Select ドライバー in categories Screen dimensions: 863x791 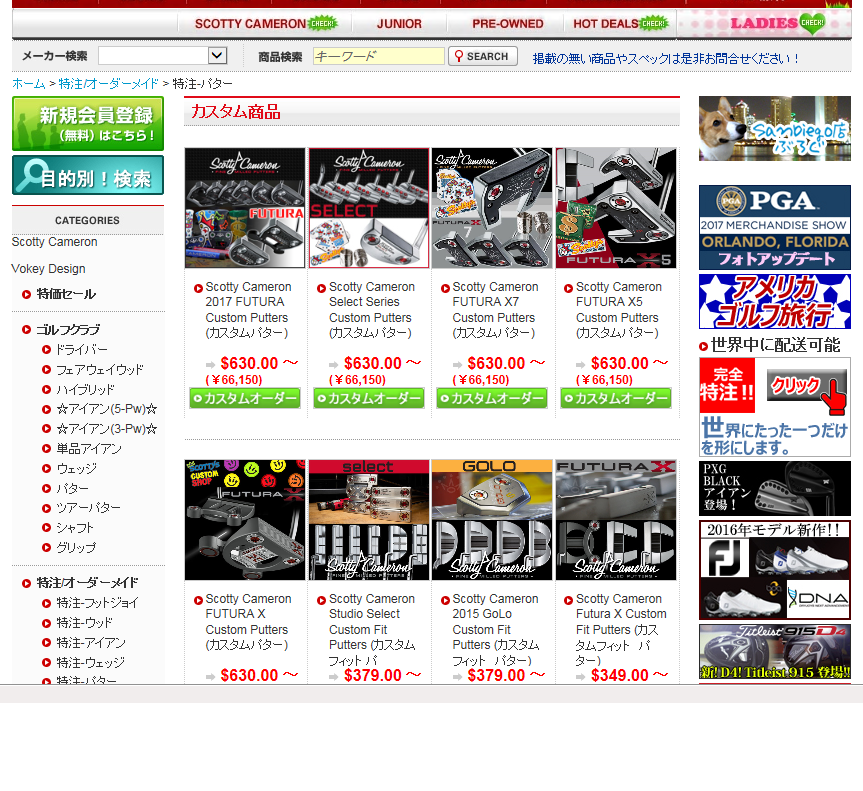coord(81,350)
